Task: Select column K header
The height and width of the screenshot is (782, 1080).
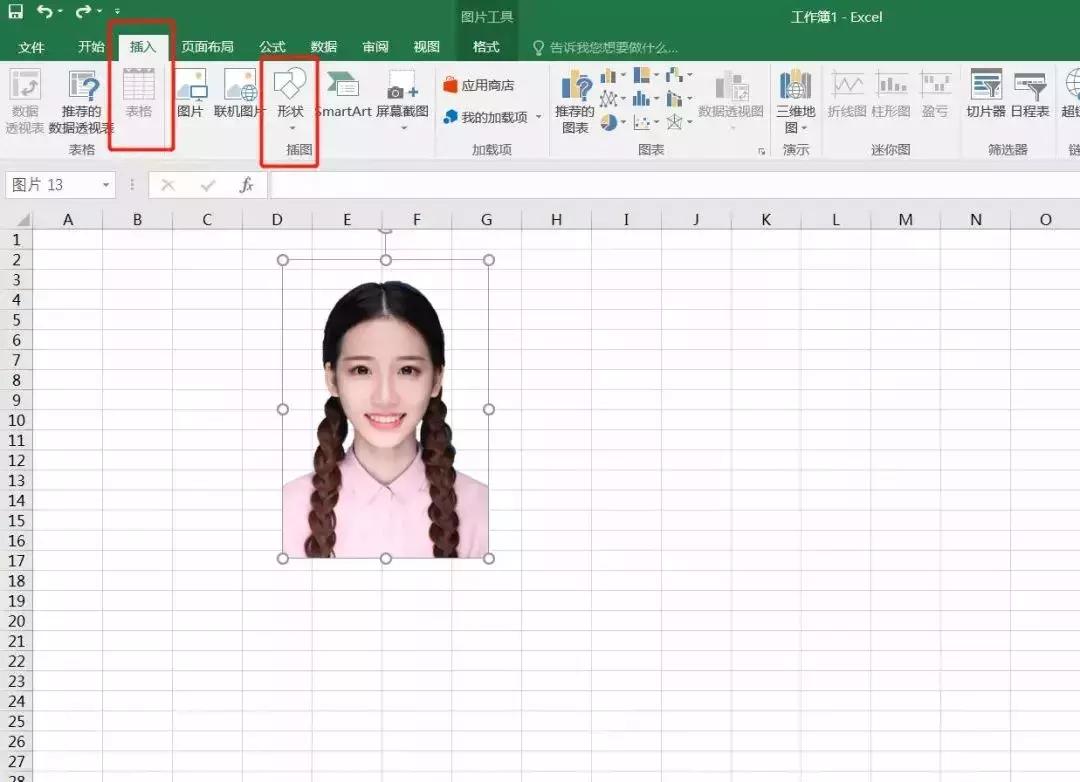Action: tap(766, 219)
